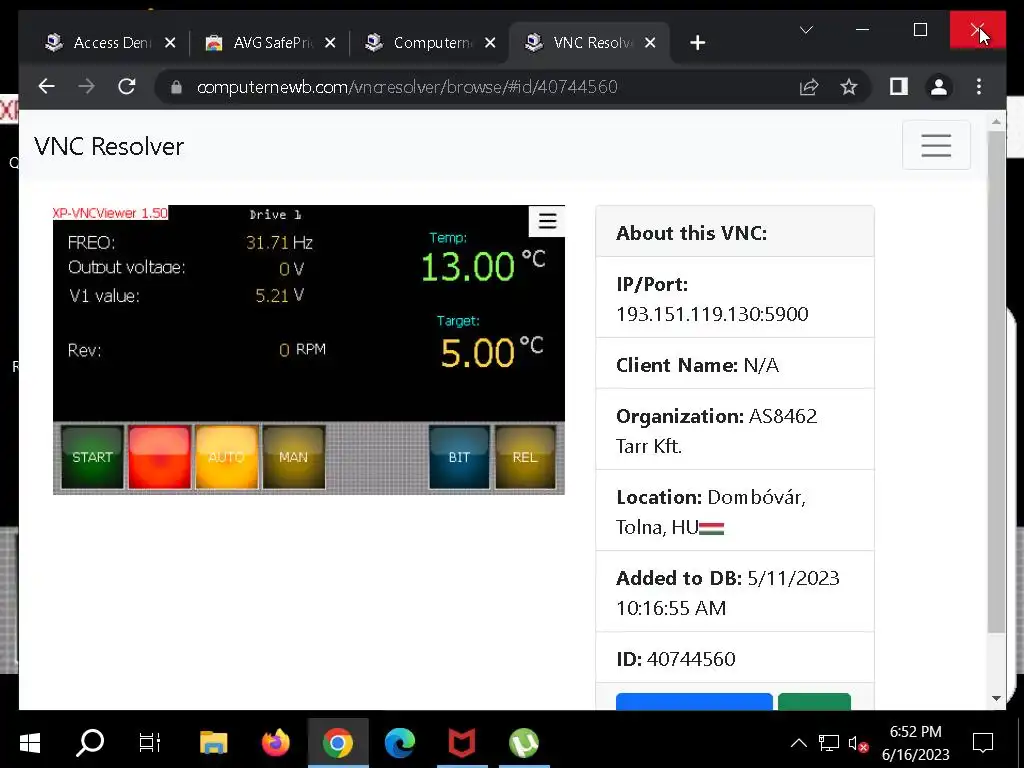Open the notification center icon
Screen dimensions: 1024x768
(x=983, y=743)
